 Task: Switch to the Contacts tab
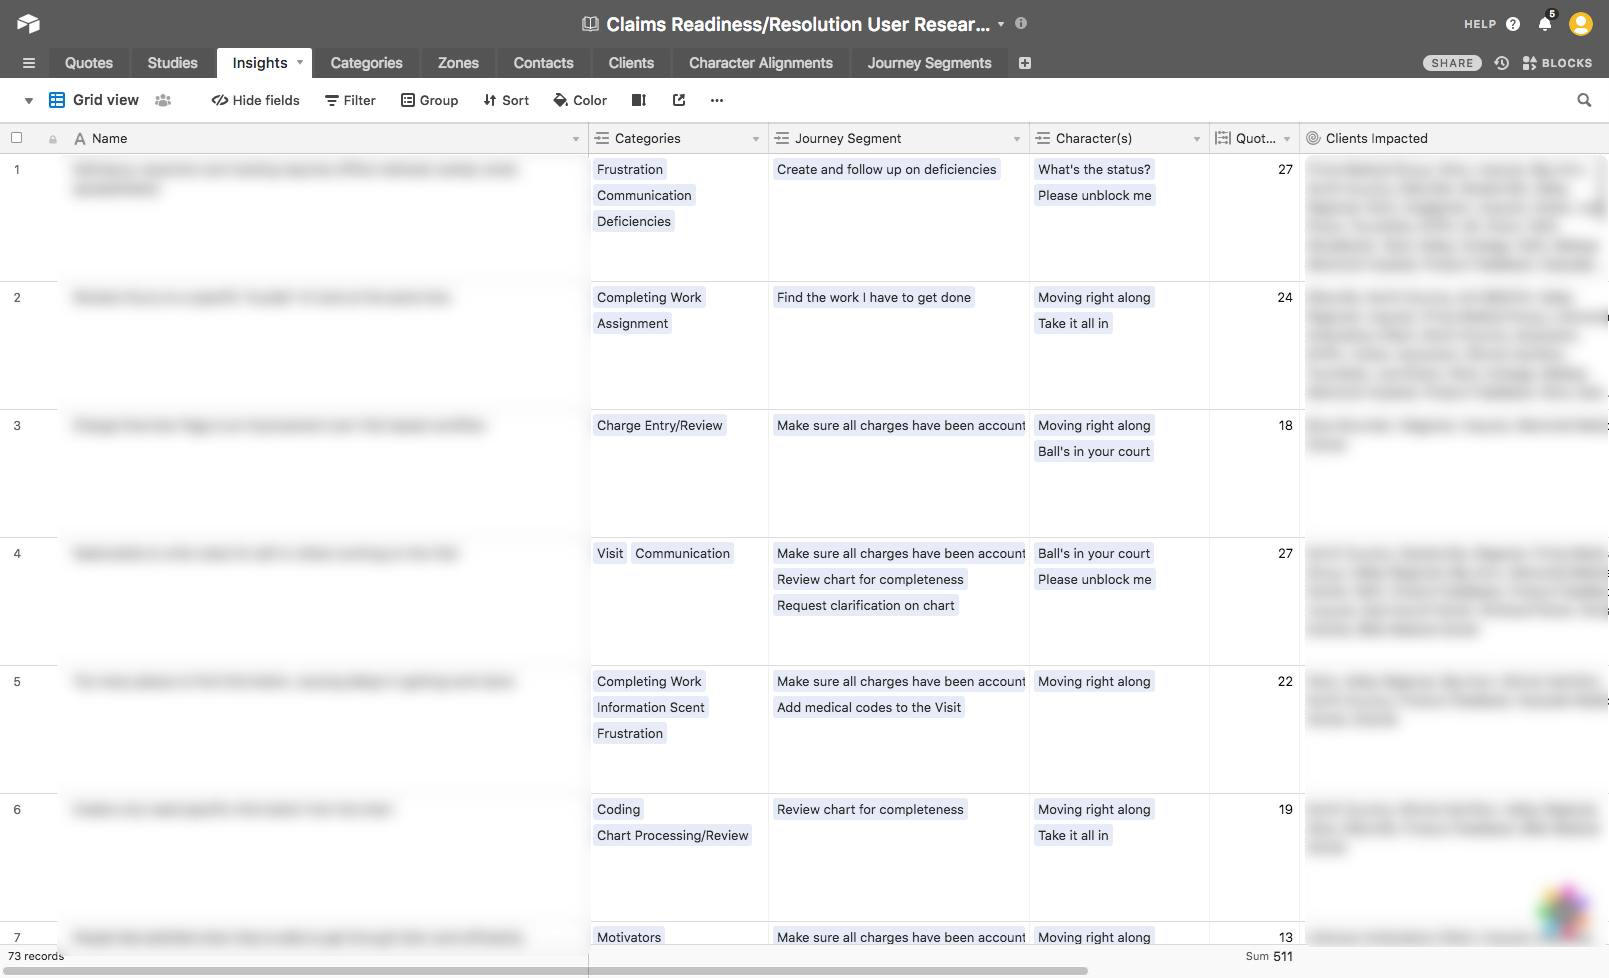click(x=544, y=63)
